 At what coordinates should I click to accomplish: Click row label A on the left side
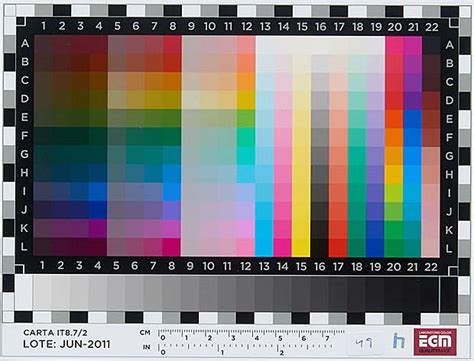pos(25,43)
